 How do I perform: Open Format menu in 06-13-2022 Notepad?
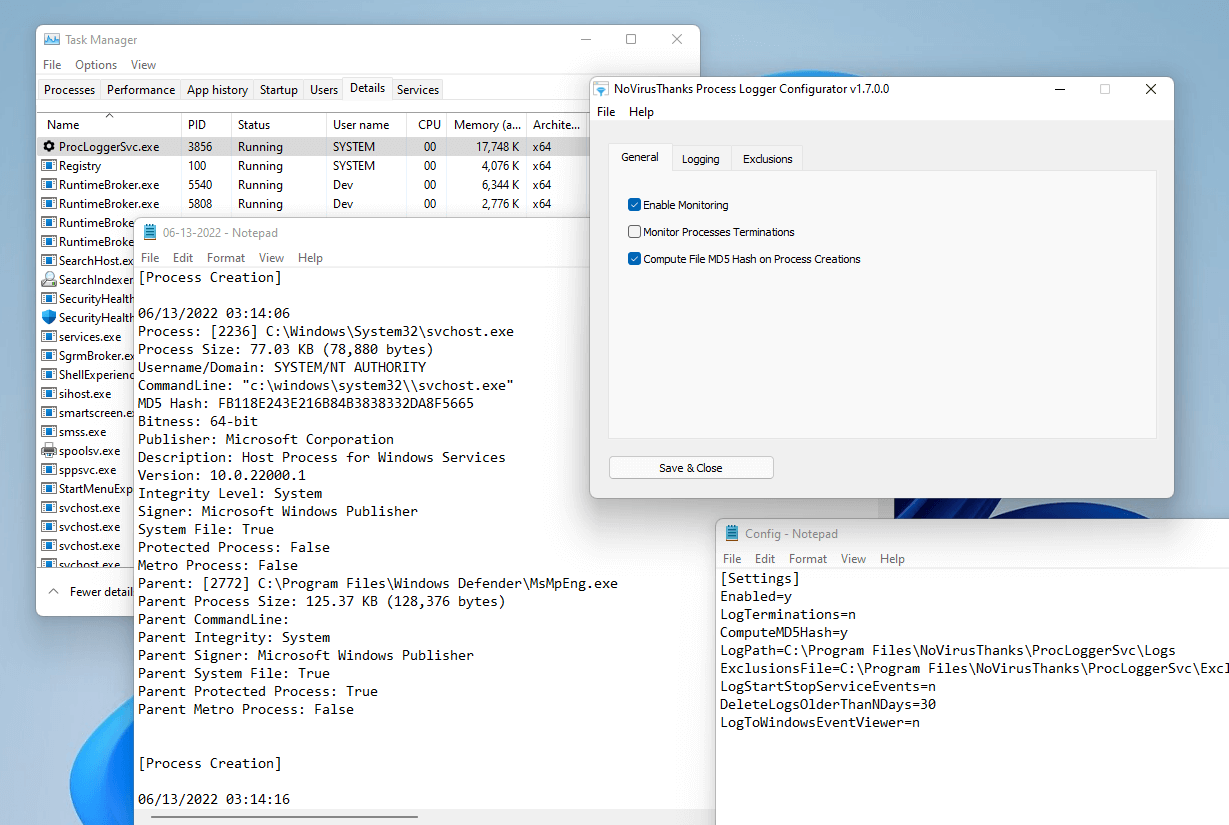[226, 258]
